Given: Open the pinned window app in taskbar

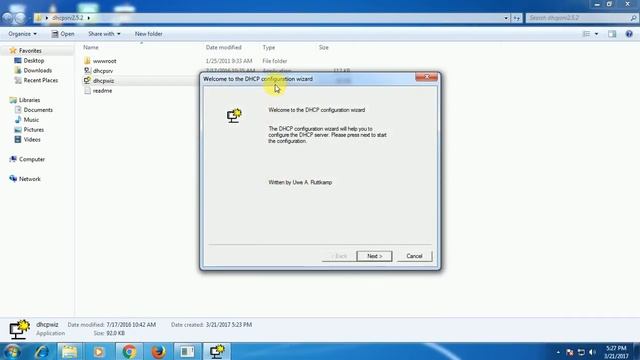Looking at the screenshot, I should [187, 351].
